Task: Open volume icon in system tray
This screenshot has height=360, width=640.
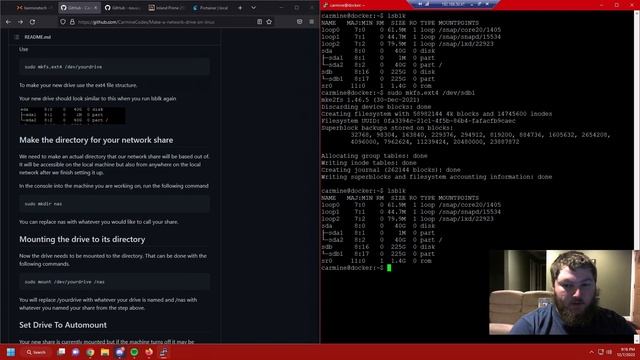Action: (609, 352)
